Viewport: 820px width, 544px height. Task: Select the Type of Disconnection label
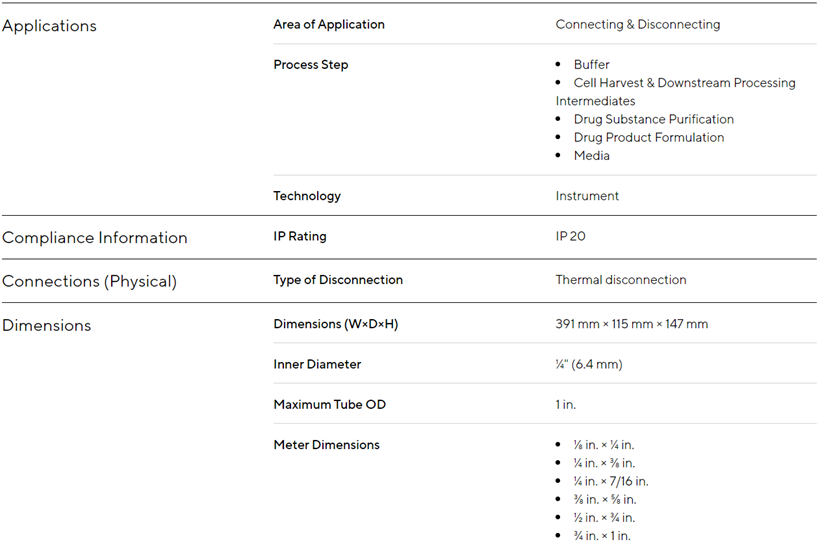pyautogui.click(x=338, y=280)
